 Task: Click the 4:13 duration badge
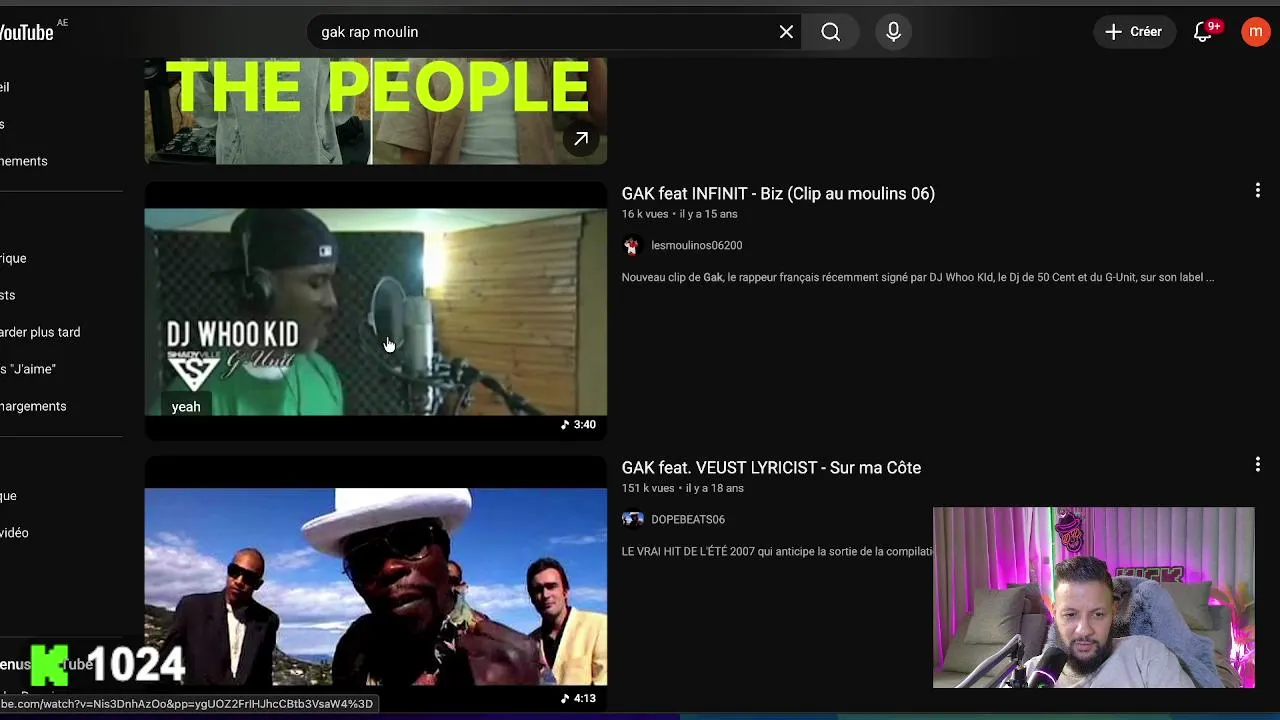[578, 699]
